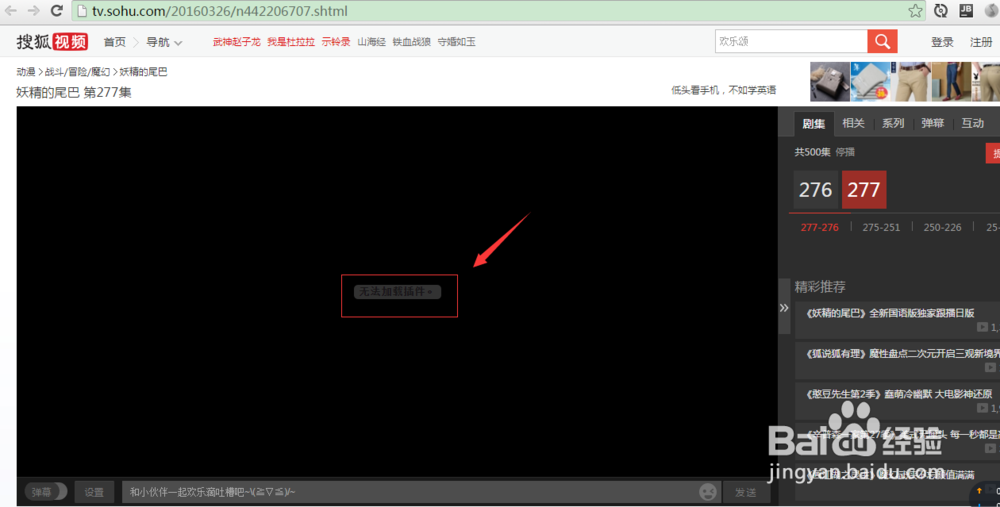
Task: Toggle the 弹幕 switch off
Action: [46, 492]
